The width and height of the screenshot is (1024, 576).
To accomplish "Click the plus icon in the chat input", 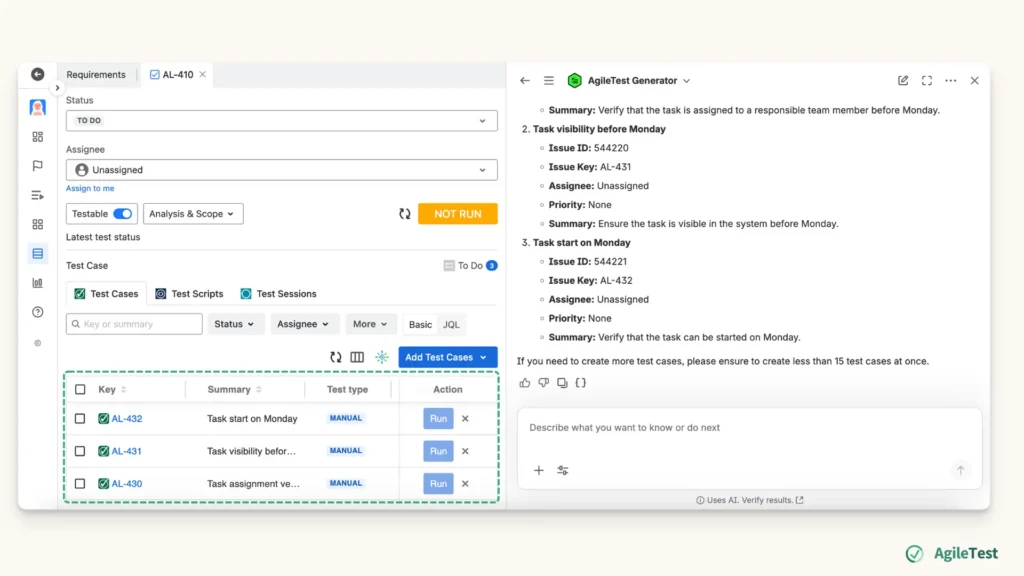I will (539, 469).
